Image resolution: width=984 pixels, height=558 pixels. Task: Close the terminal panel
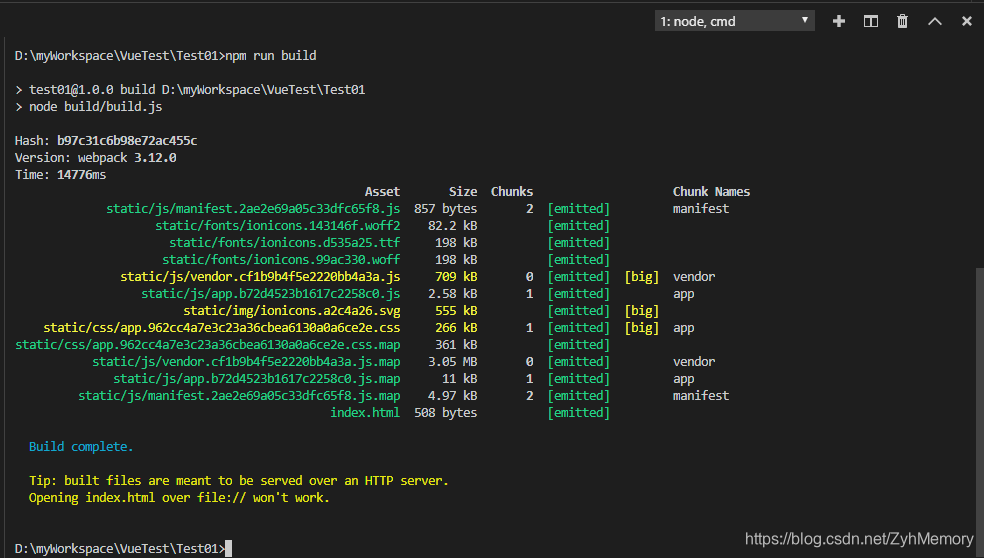(x=966, y=21)
